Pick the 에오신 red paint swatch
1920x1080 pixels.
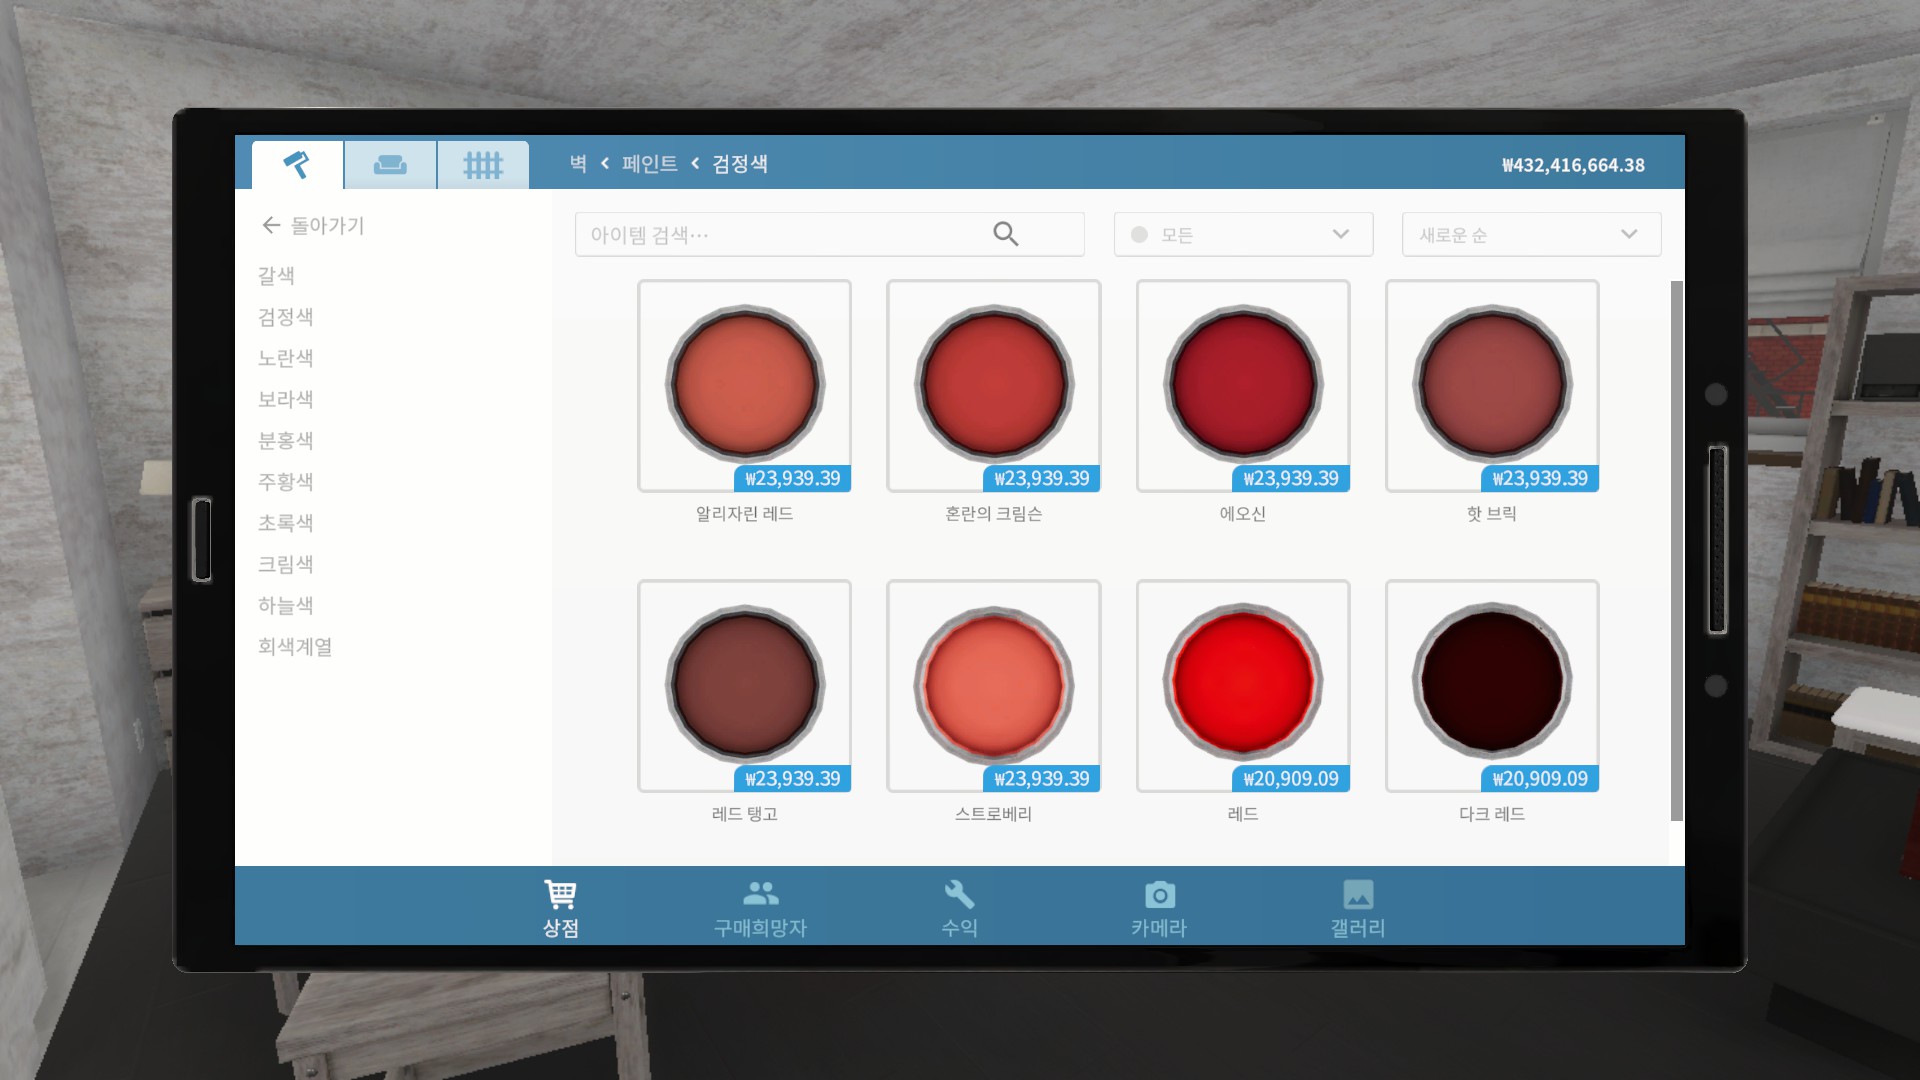[x=1242, y=385]
